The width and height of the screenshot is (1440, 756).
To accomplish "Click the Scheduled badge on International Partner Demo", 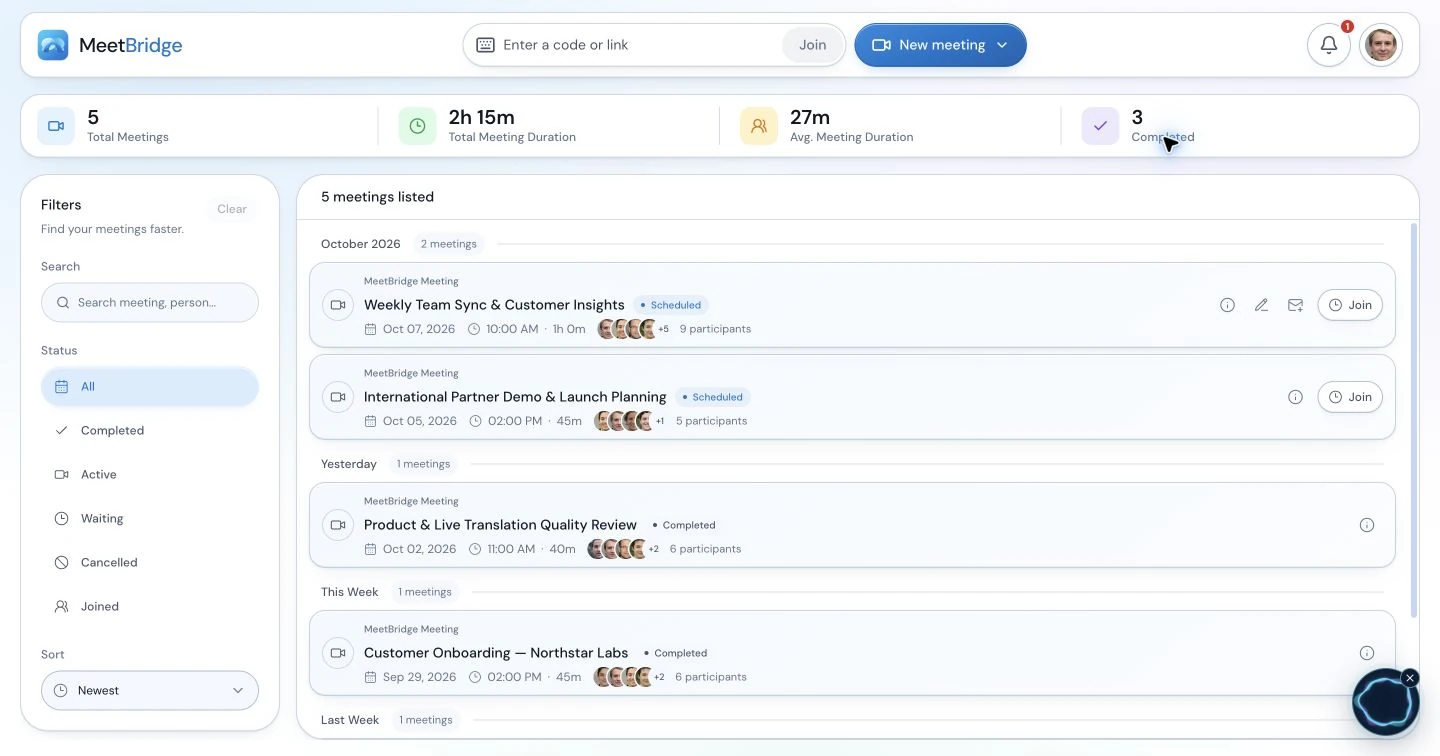I will 712,397.
